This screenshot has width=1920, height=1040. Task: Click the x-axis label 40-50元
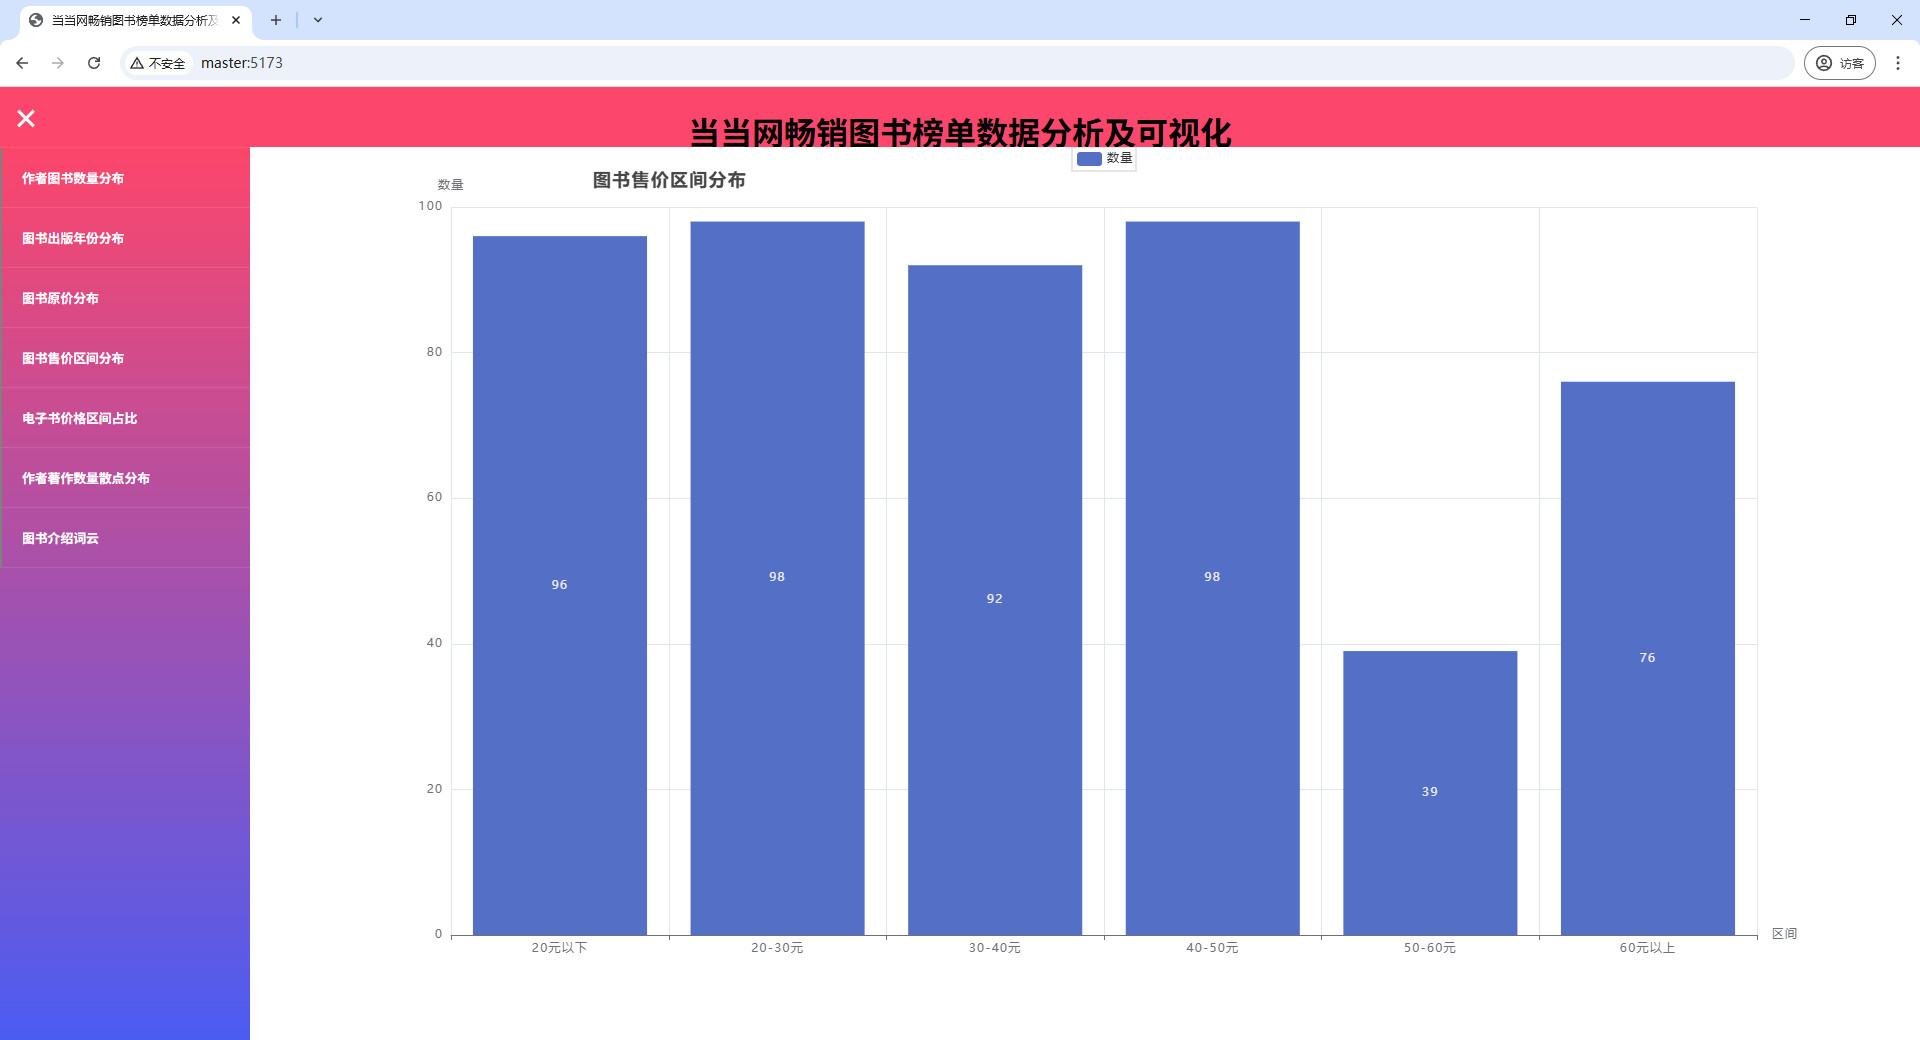coord(1212,948)
